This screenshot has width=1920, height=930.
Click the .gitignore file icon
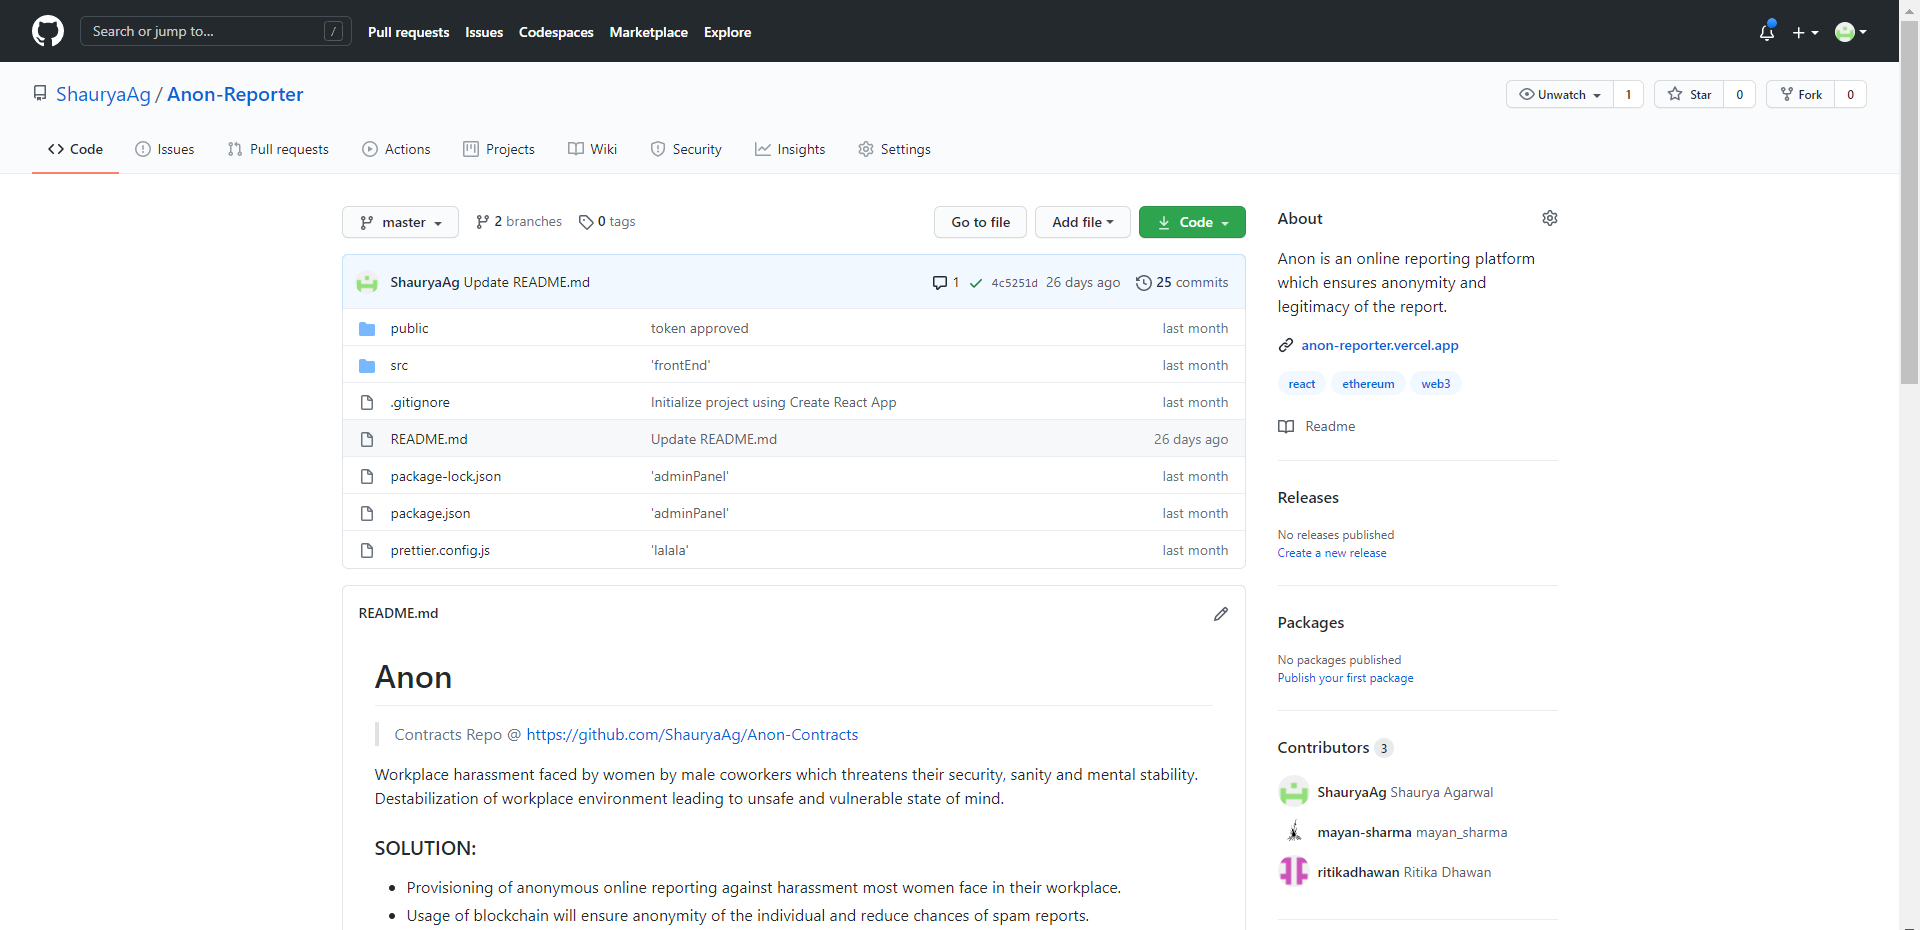tap(367, 403)
